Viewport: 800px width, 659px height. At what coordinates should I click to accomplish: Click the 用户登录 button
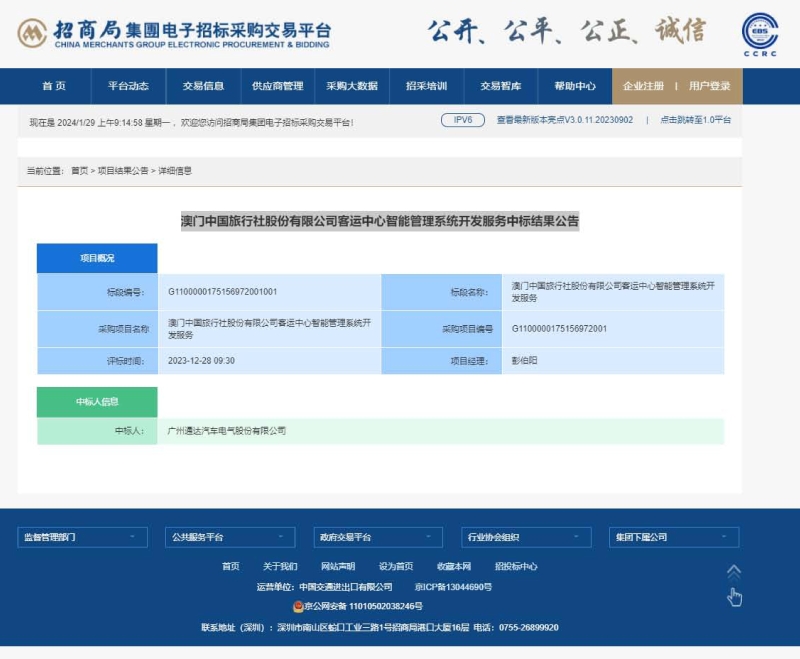click(x=709, y=86)
